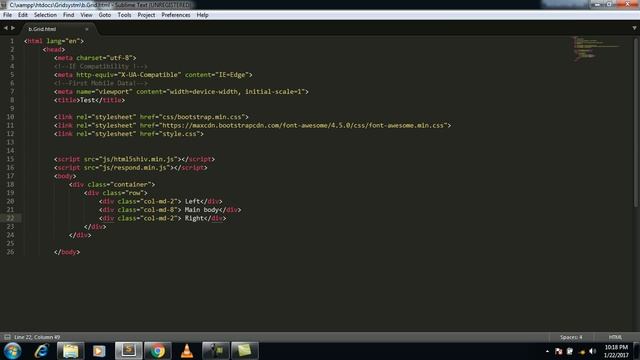
Task: Open the Tools menu
Action: pos(124,15)
